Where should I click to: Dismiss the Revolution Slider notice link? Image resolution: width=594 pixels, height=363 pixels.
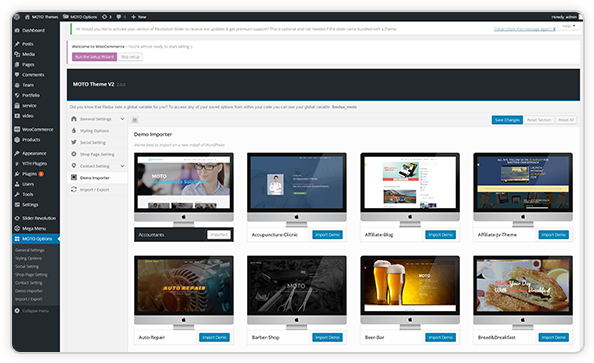[x=525, y=29]
